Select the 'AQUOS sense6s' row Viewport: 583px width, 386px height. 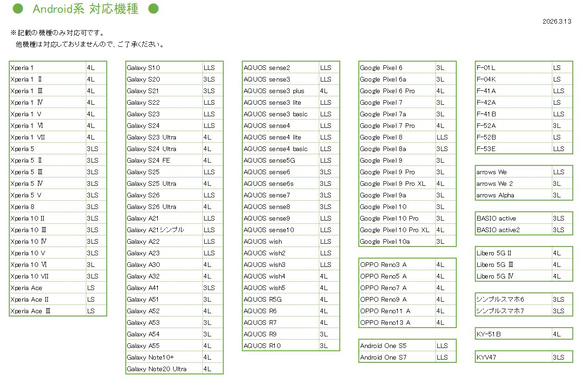coord(291,183)
